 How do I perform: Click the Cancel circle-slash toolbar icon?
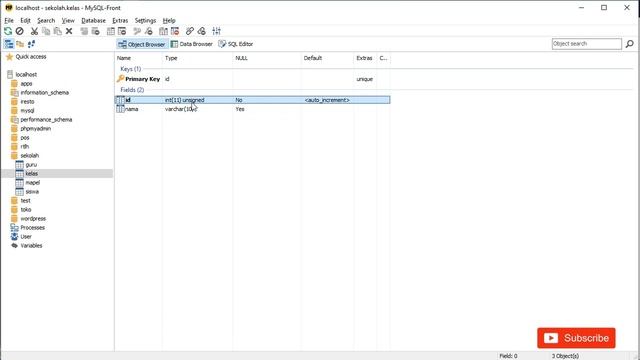coord(19,31)
